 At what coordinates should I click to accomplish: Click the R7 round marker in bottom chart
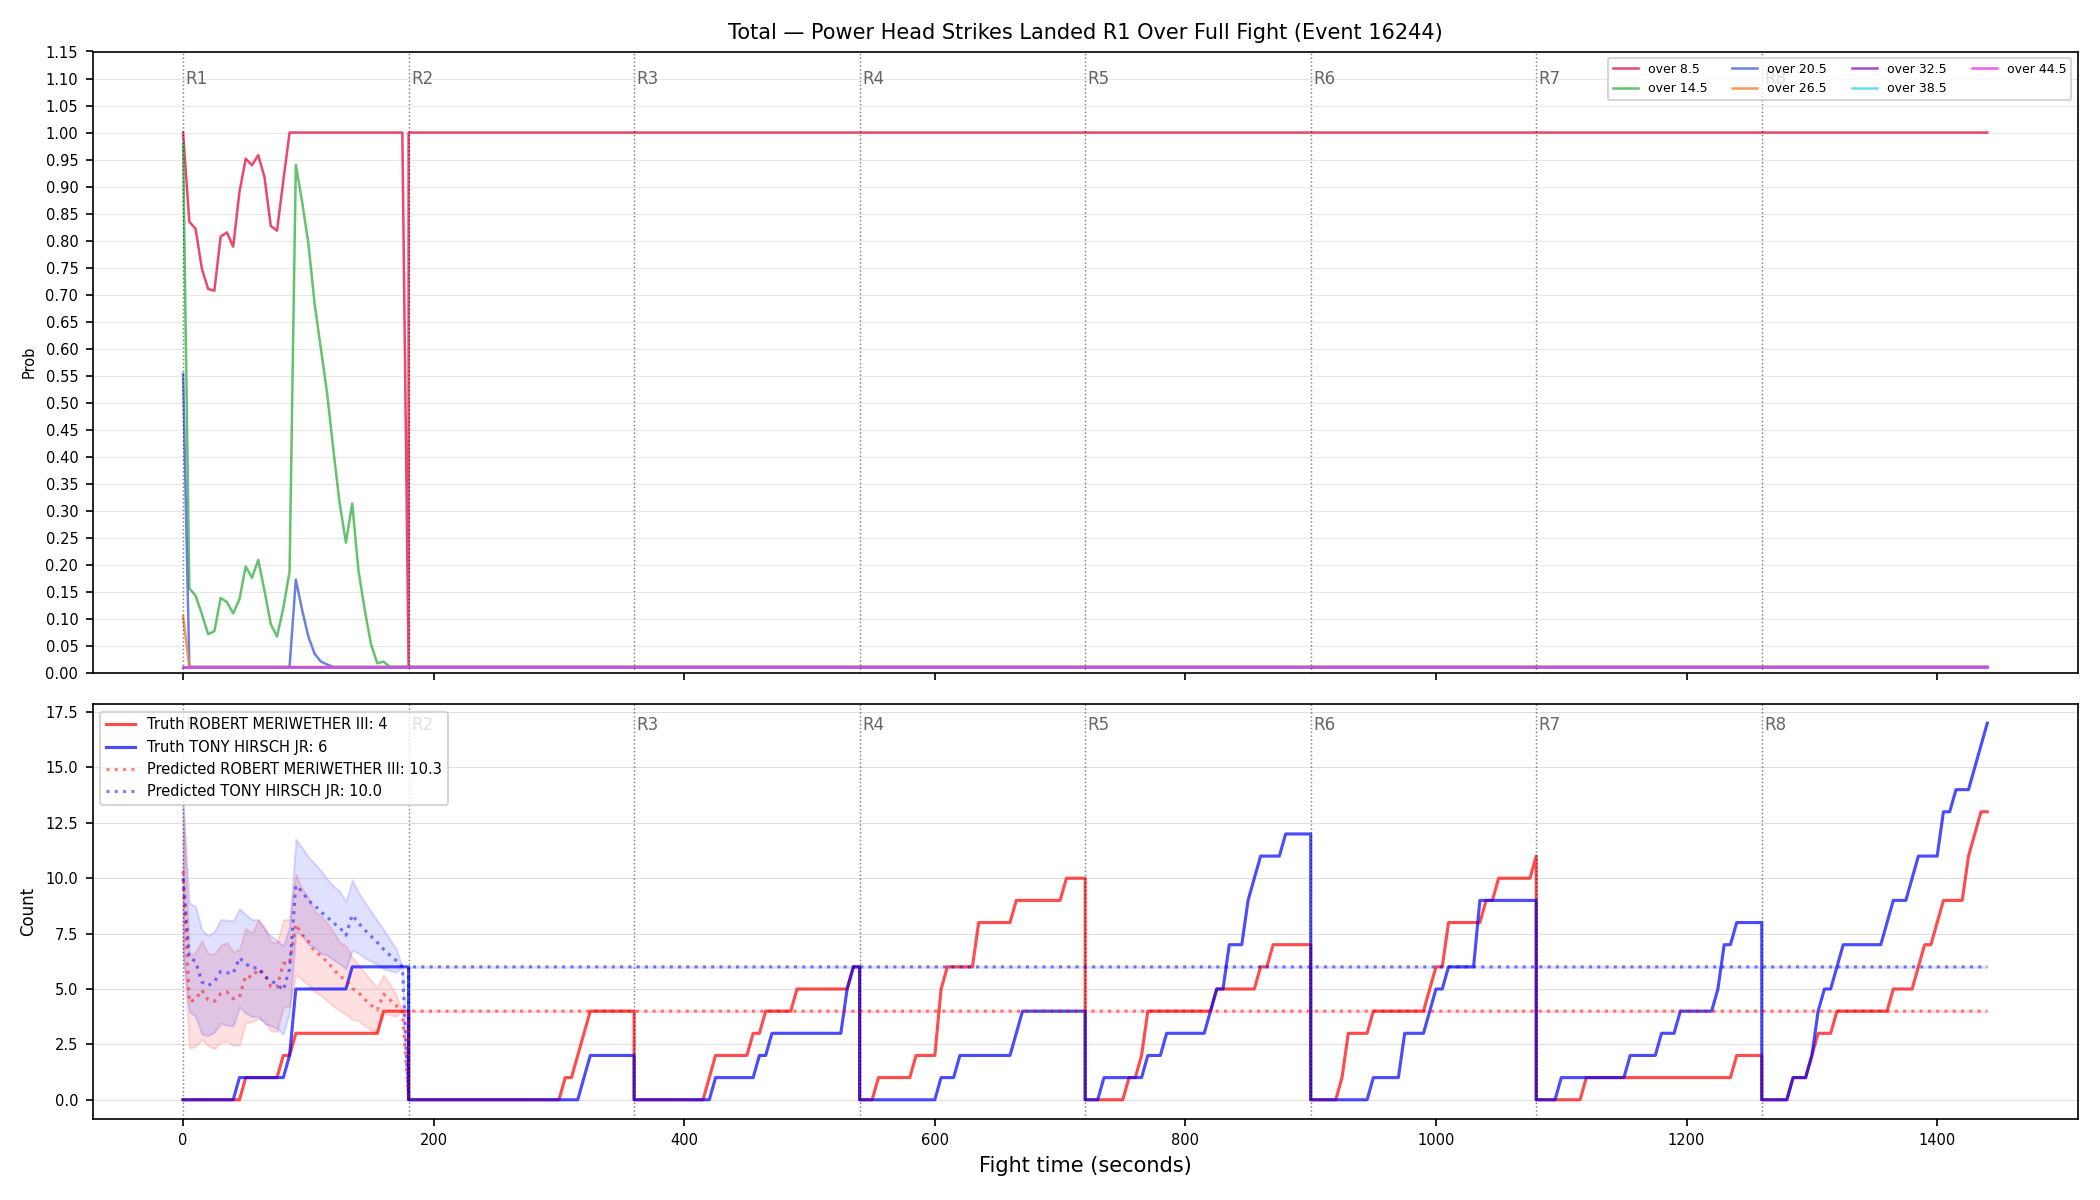pyautogui.click(x=1549, y=724)
